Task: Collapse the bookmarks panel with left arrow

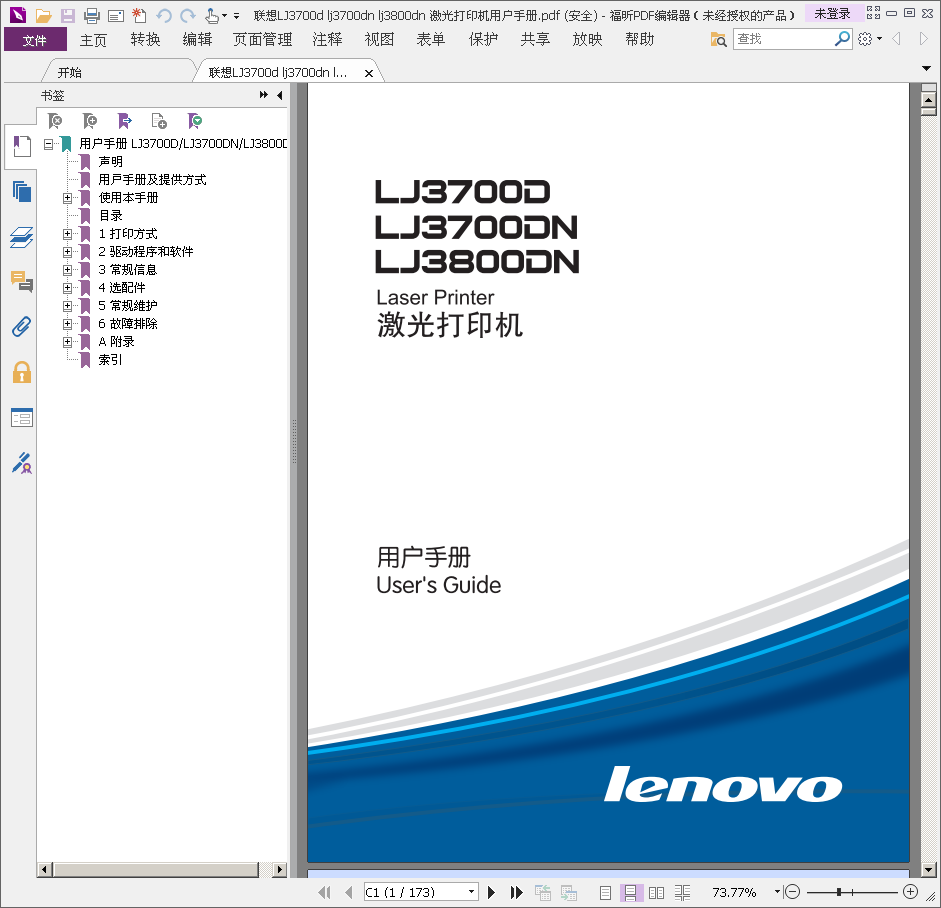Action: tap(280, 95)
